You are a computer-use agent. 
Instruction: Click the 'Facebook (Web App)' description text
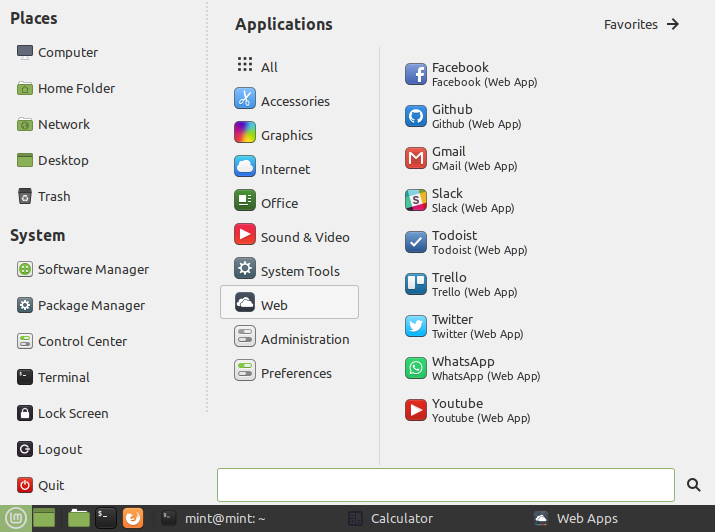484,82
